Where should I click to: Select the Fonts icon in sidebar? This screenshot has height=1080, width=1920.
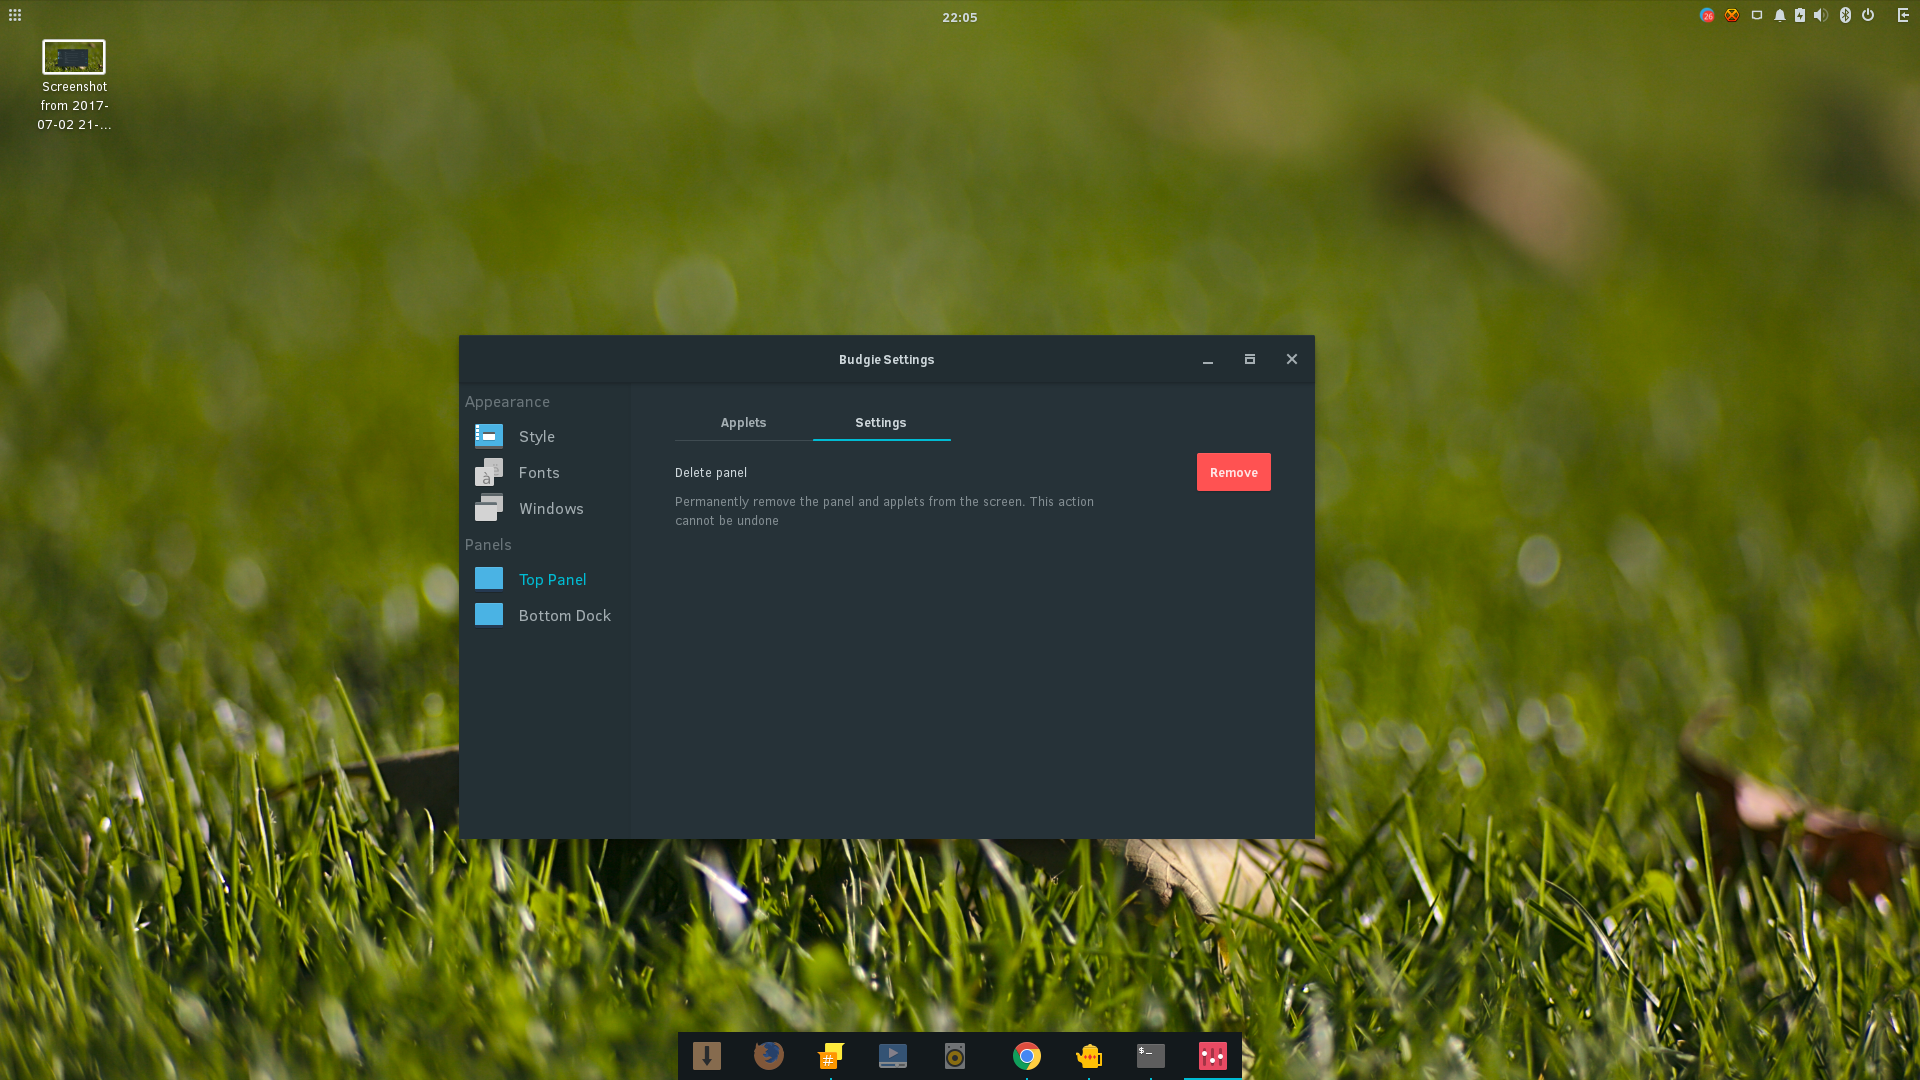pos(489,472)
